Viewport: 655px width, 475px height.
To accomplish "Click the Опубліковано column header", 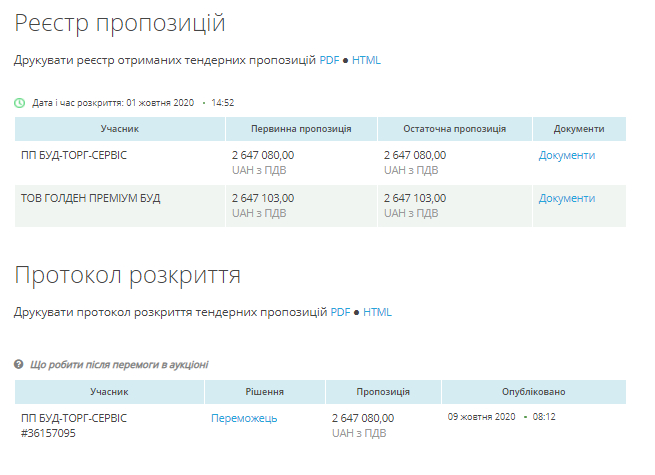I will [x=533, y=392].
